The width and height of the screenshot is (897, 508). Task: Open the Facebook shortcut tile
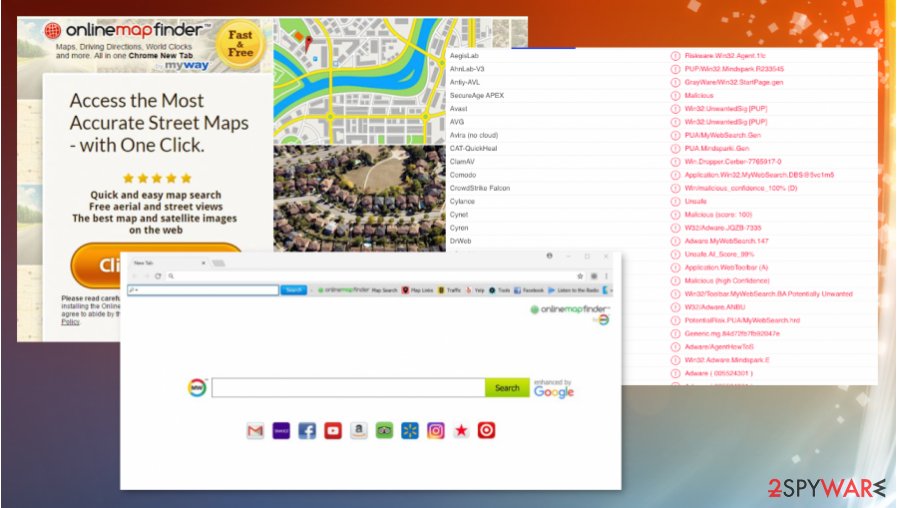tap(307, 430)
